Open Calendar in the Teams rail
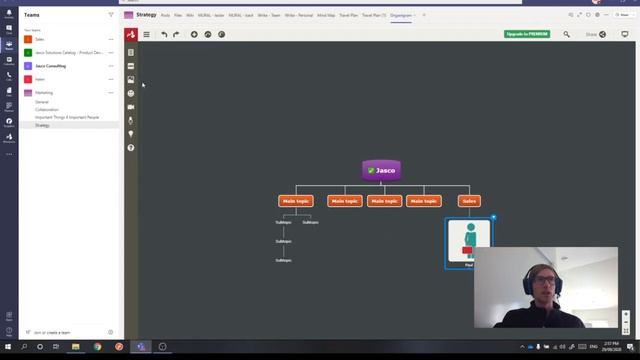 [9, 61]
